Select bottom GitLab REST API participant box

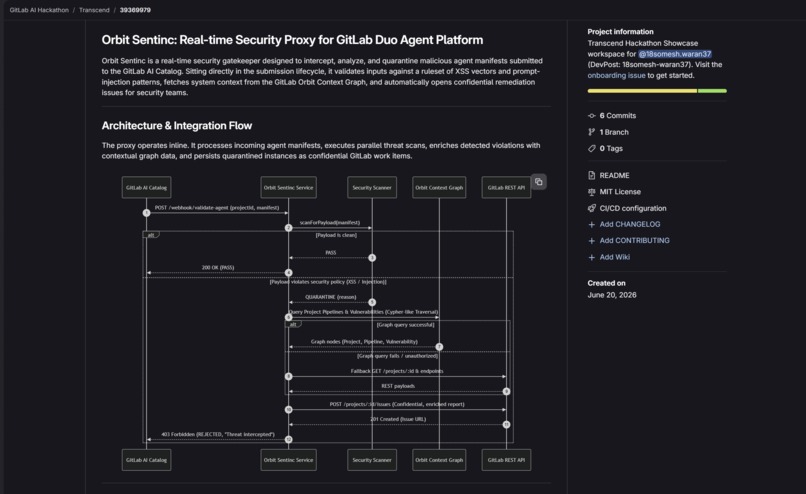coord(506,460)
